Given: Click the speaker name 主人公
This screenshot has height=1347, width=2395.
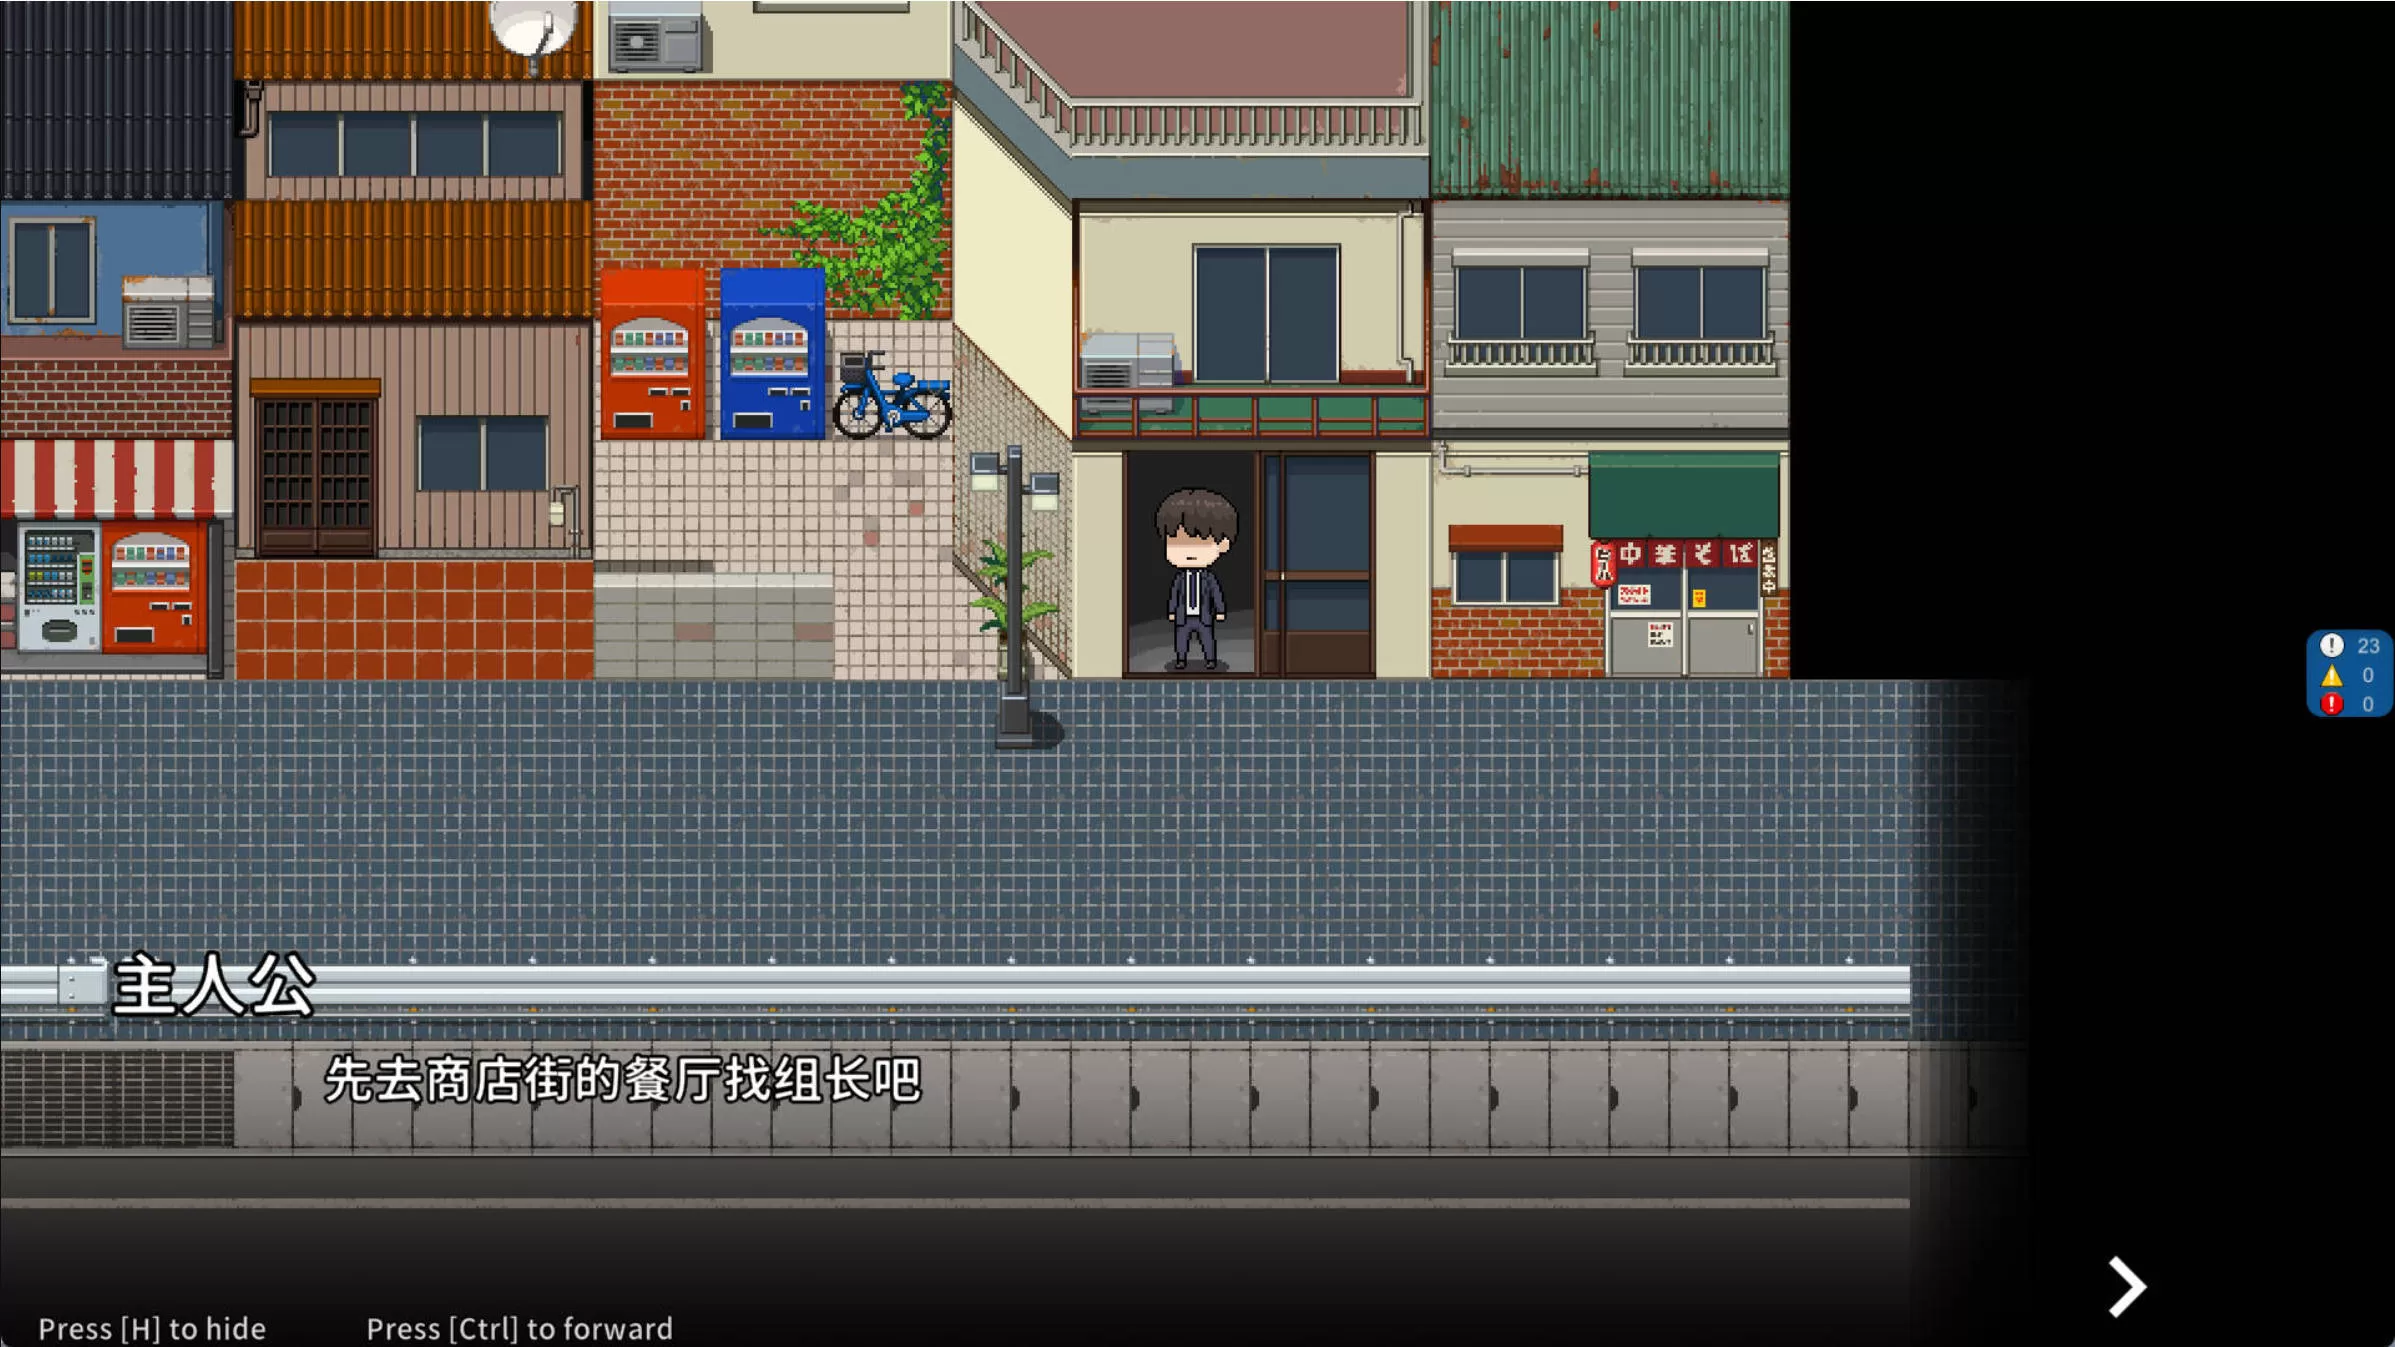Looking at the screenshot, I should click(x=213, y=986).
